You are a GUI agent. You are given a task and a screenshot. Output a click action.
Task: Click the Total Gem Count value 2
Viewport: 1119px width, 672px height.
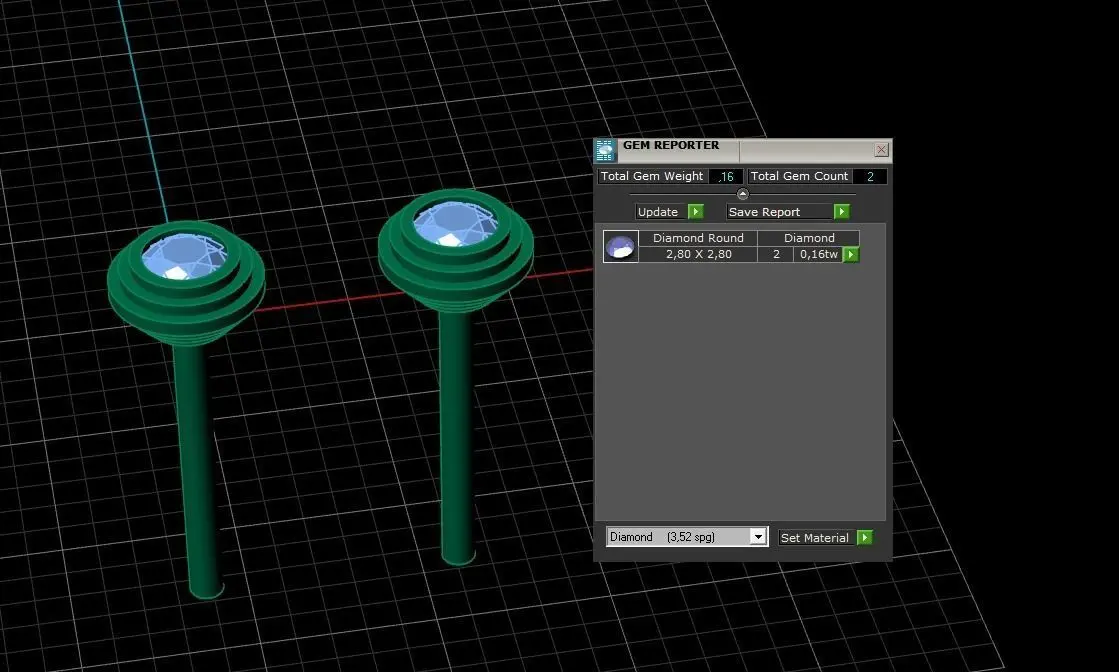(870, 176)
